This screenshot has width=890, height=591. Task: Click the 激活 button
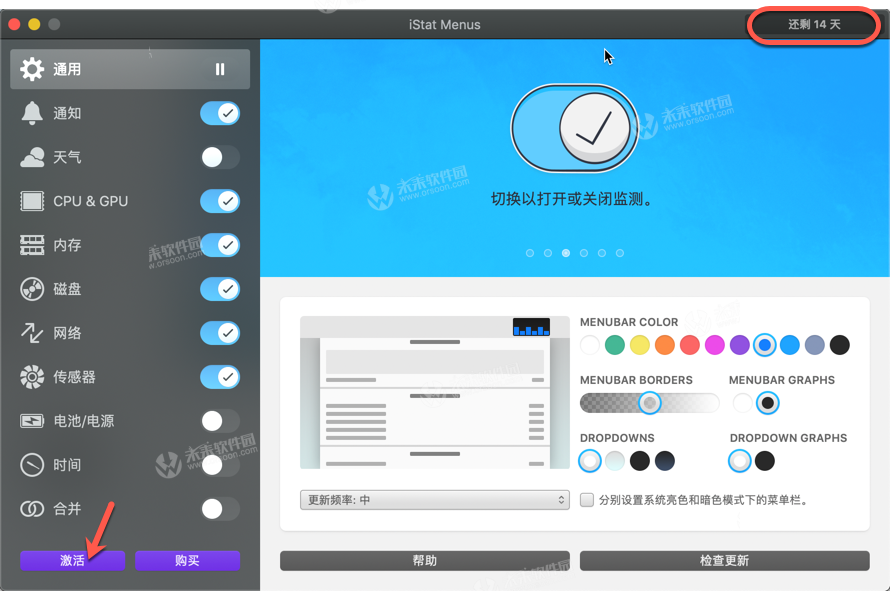(x=73, y=560)
